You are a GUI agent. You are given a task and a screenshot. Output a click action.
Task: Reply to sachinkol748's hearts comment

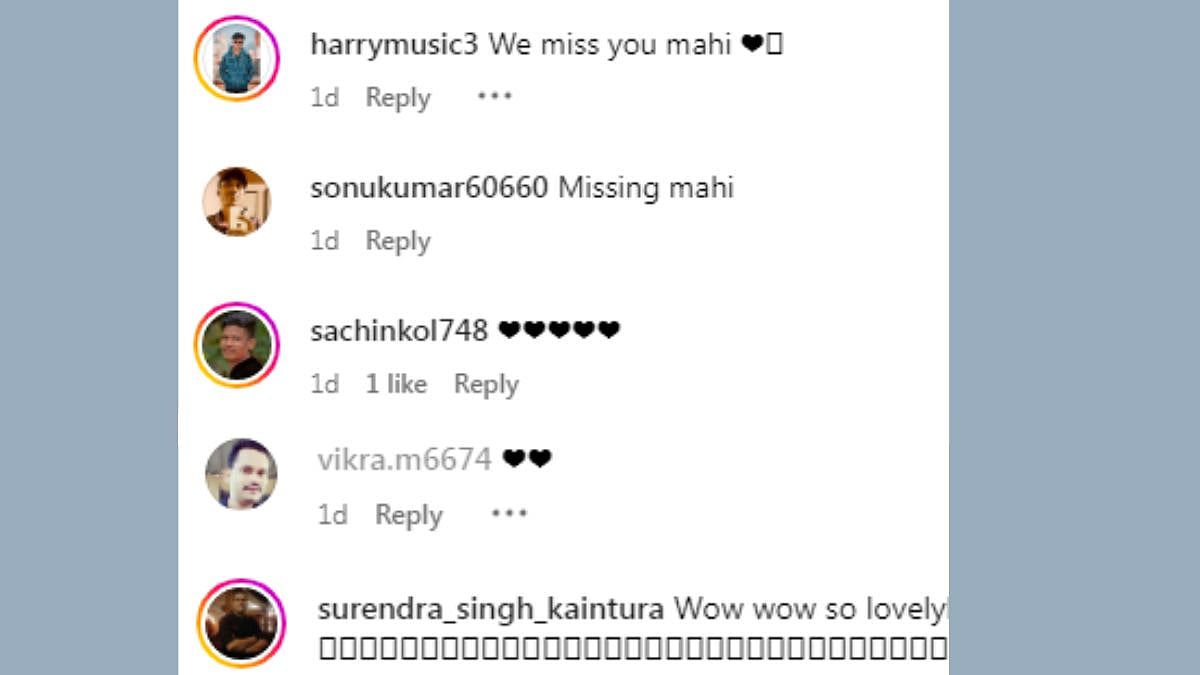point(486,384)
